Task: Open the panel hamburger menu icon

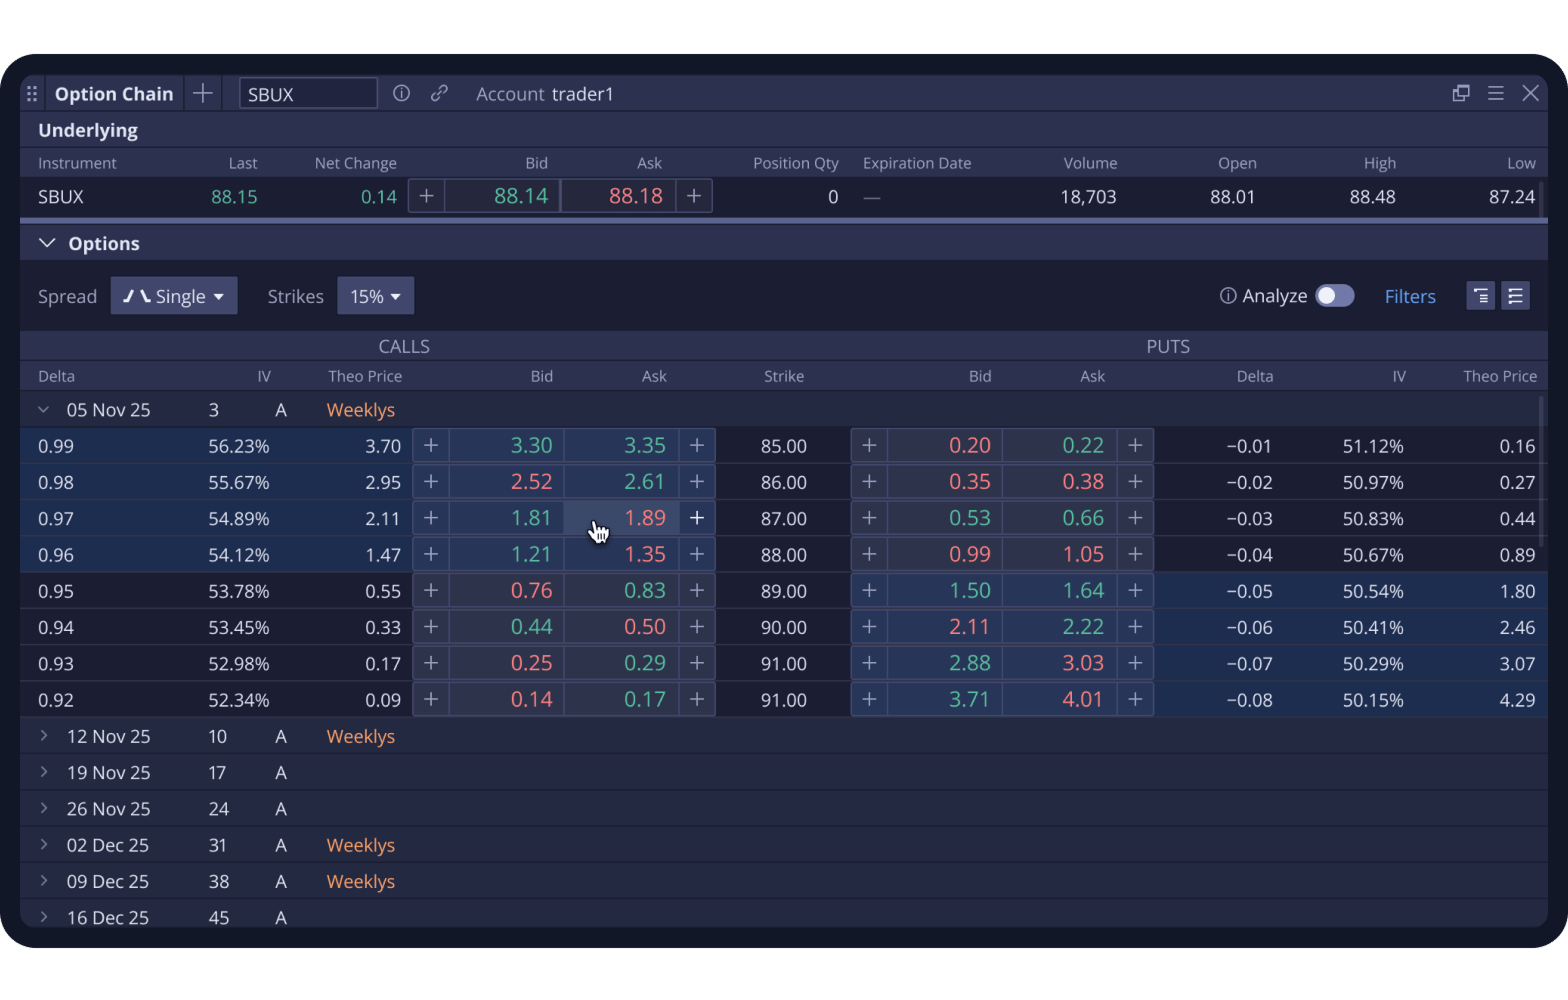Action: click(1496, 93)
